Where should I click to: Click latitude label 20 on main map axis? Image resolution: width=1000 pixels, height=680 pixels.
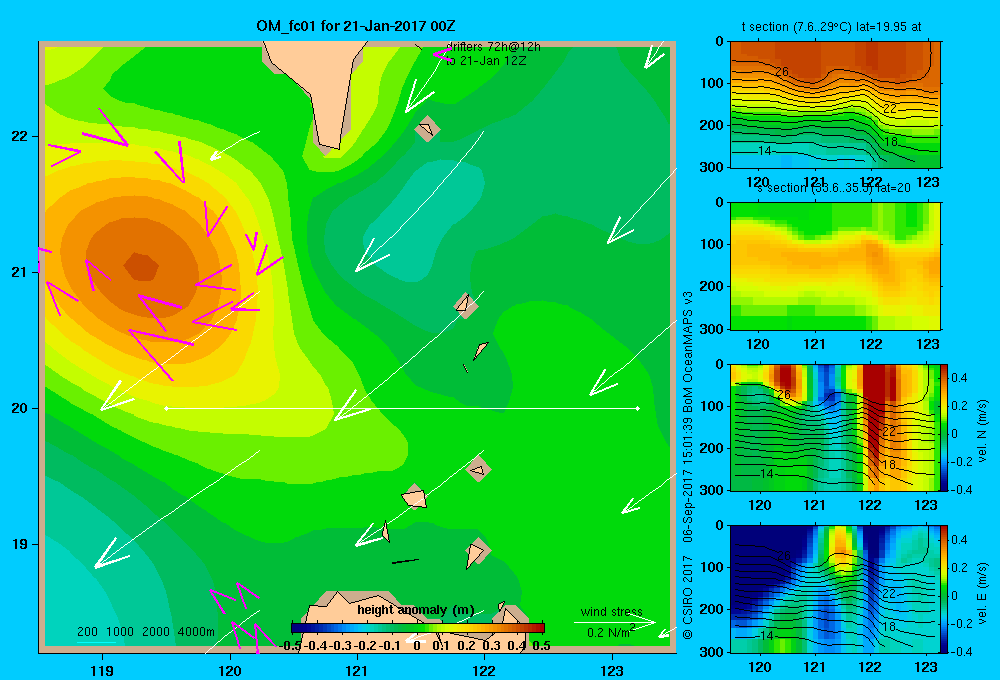pos(19,408)
